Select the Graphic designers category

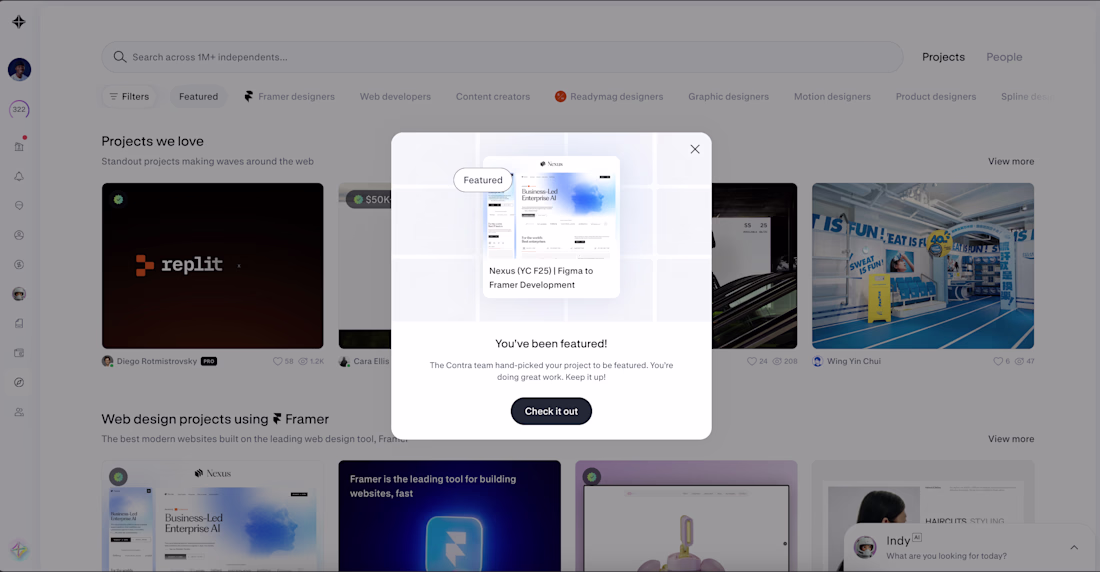click(728, 96)
